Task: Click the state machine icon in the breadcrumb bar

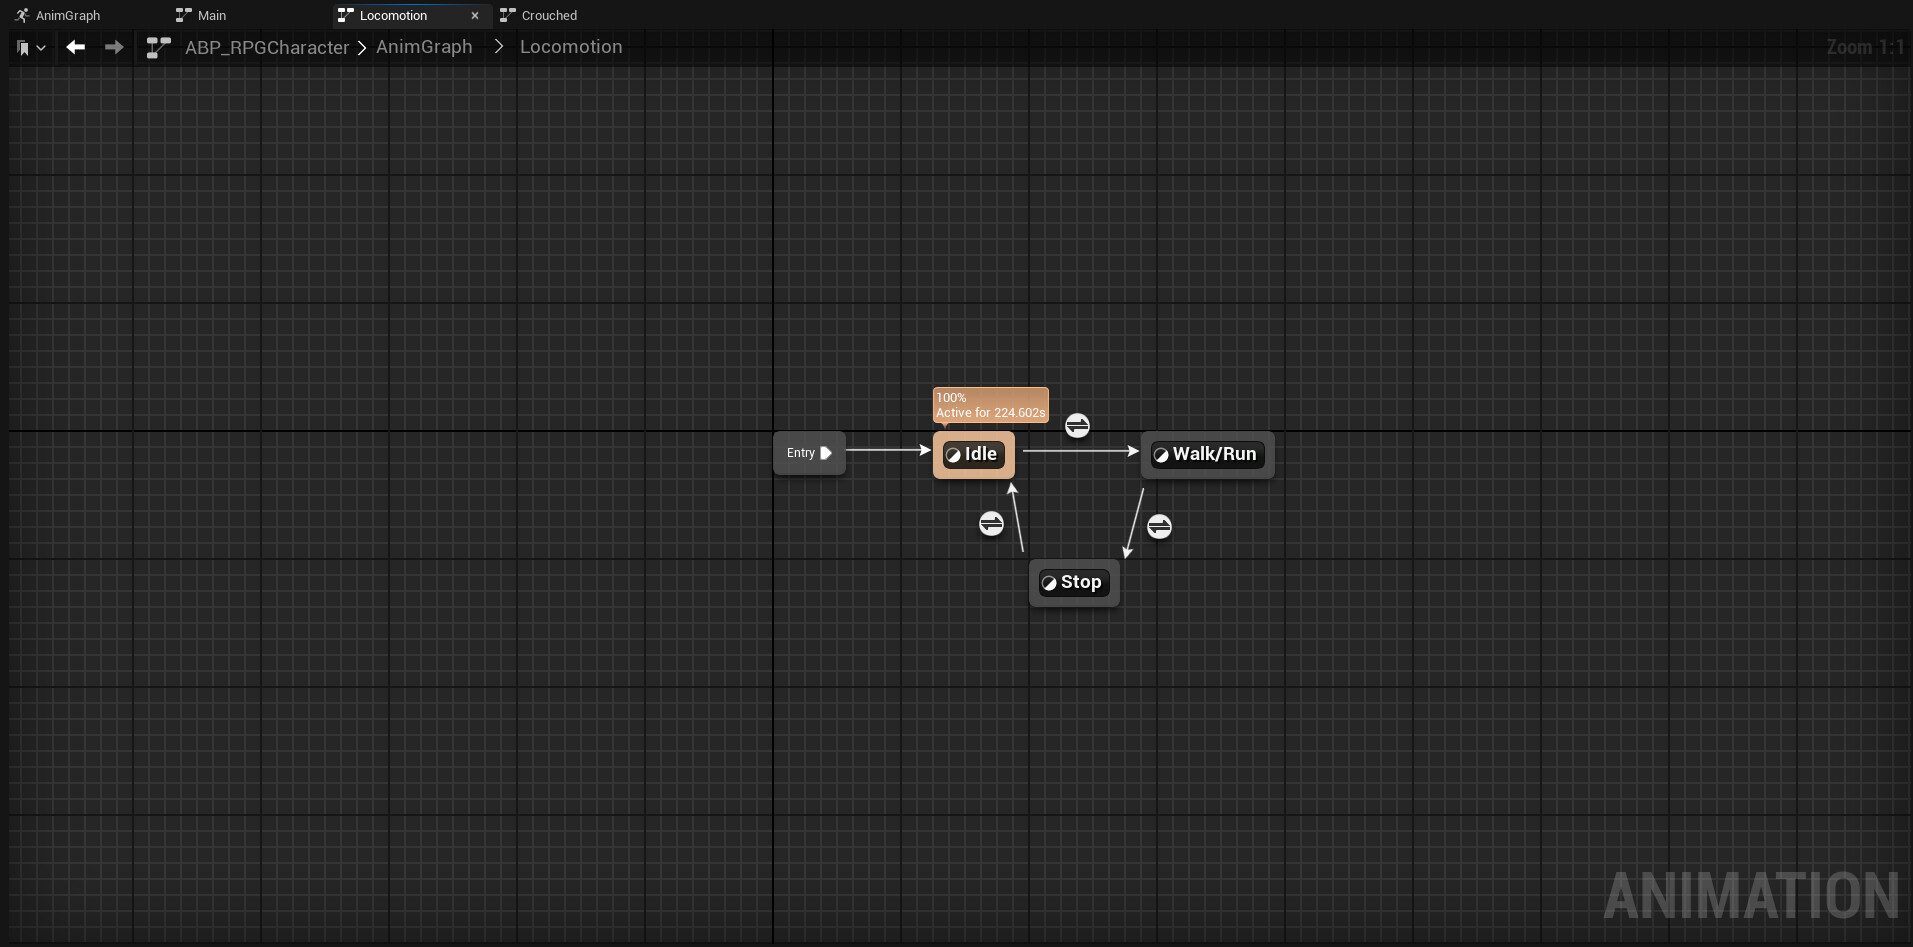Action: [x=158, y=47]
